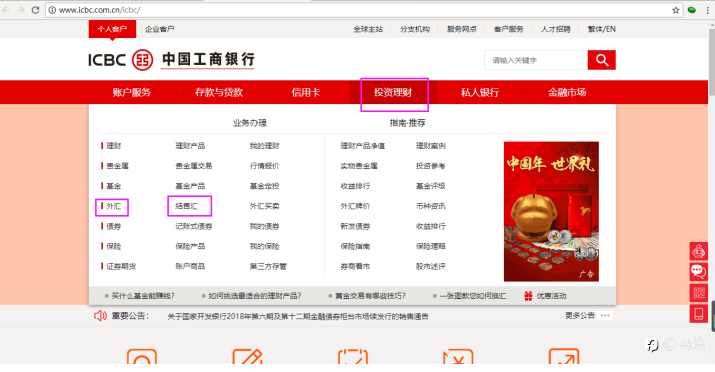Select 结售汇 under 外汇

point(187,206)
